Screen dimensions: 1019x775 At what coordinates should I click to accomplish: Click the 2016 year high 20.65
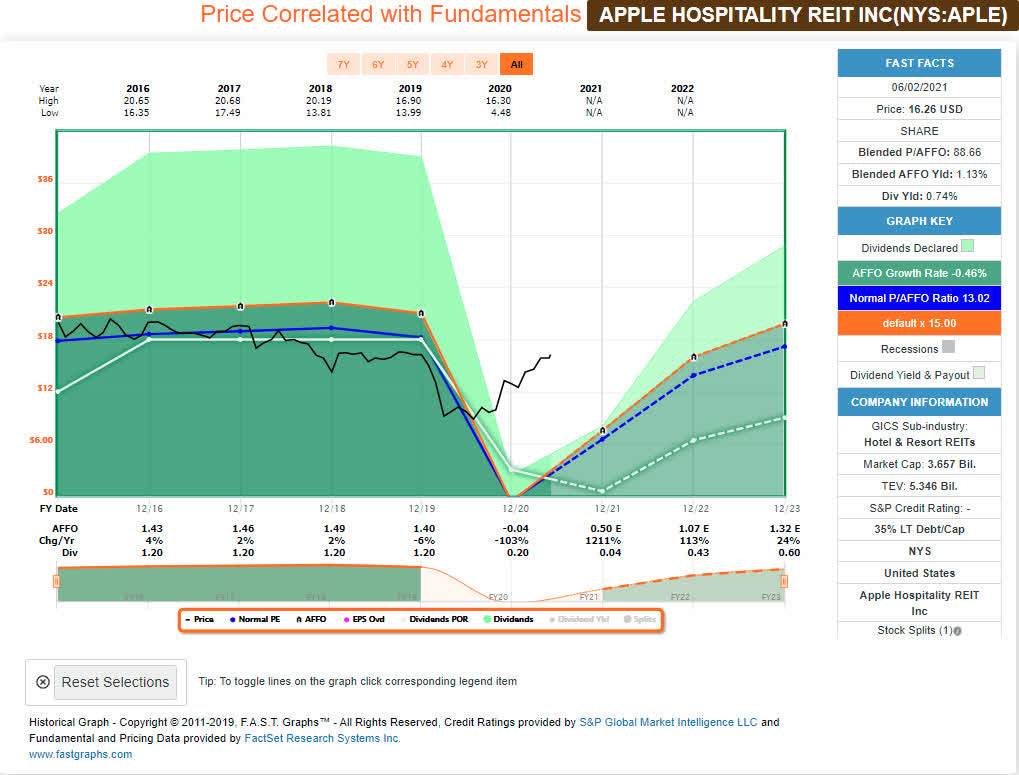[x=136, y=101]
